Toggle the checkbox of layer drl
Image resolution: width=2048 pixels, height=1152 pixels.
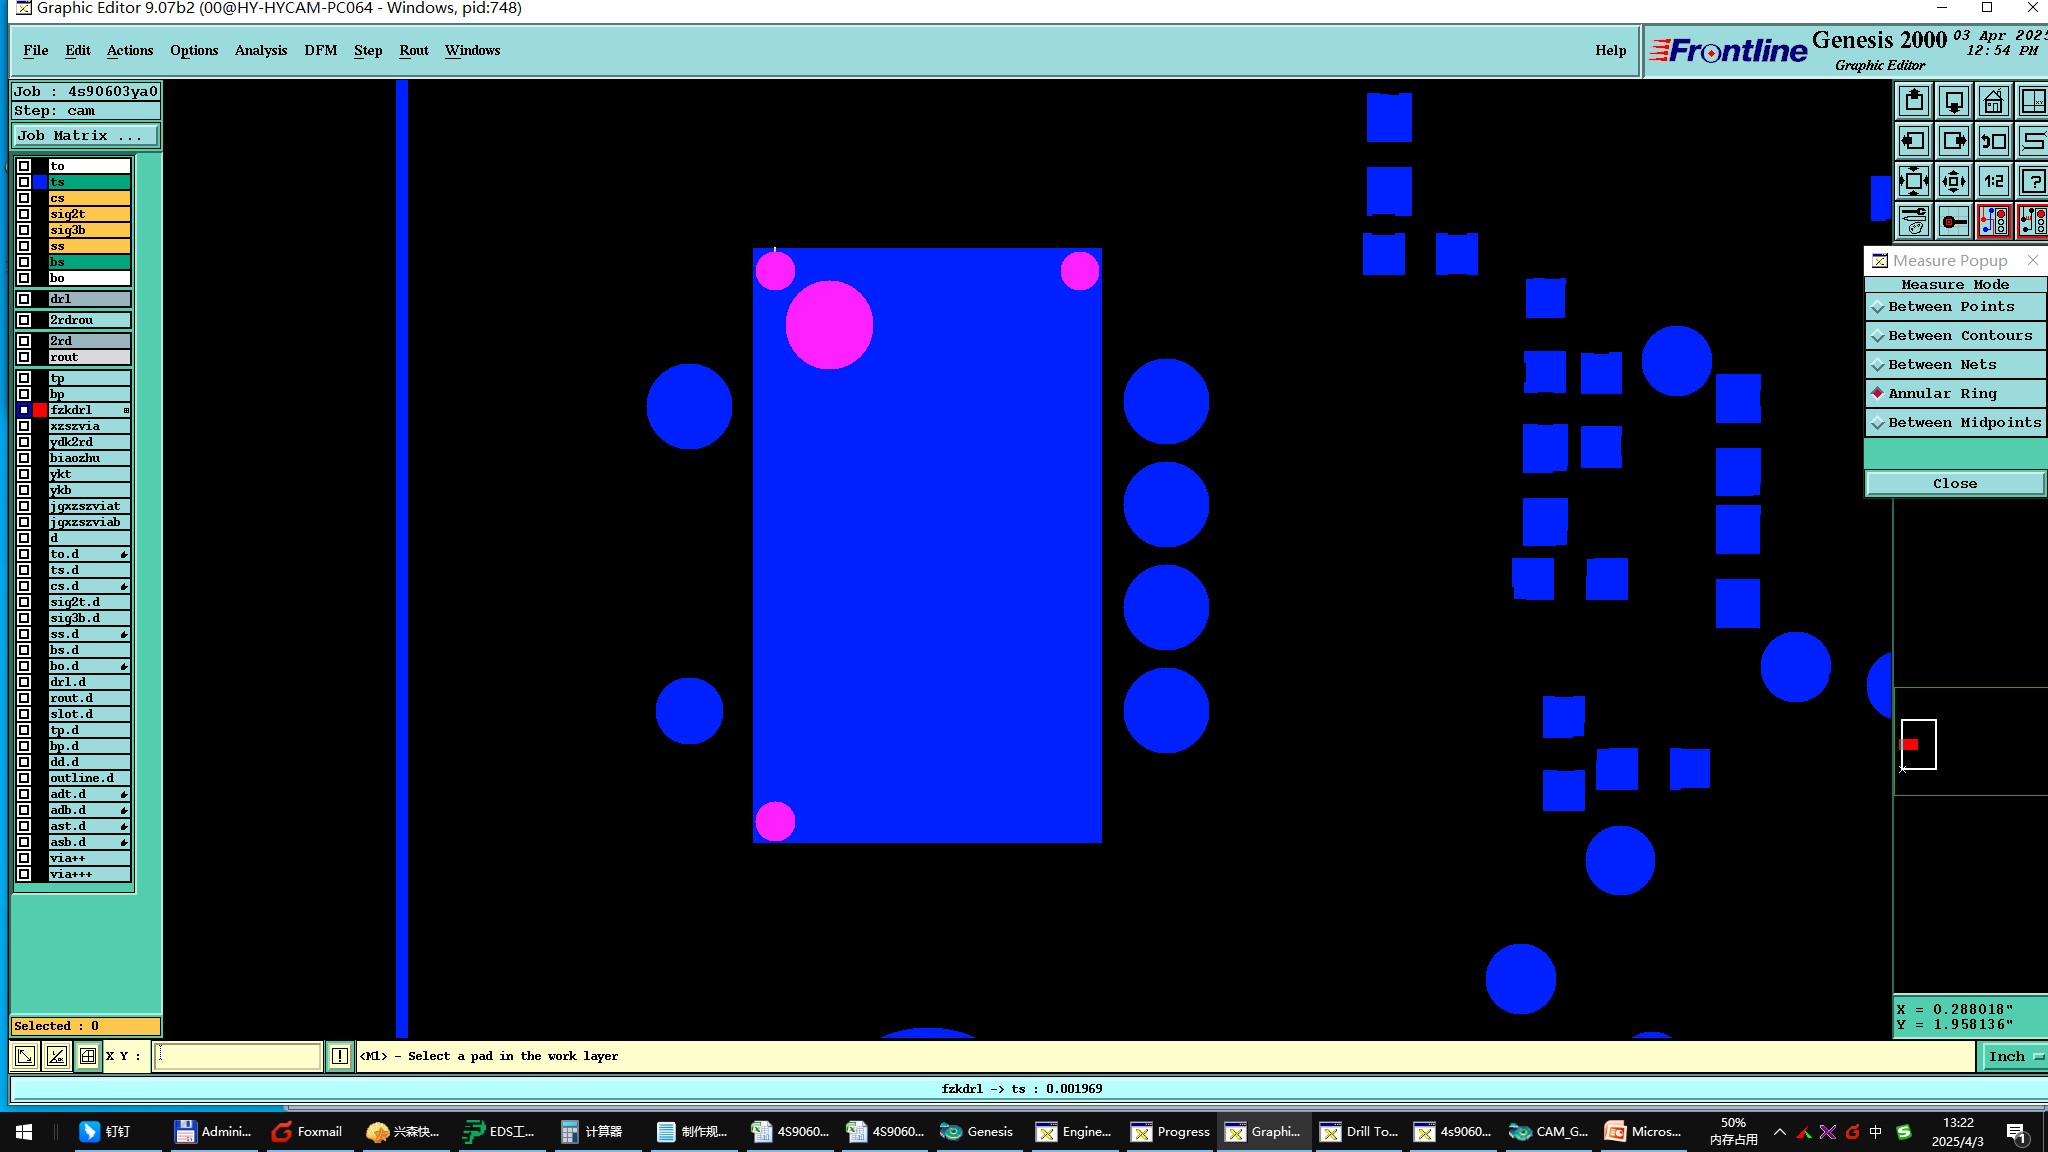[x=24, y=299]
